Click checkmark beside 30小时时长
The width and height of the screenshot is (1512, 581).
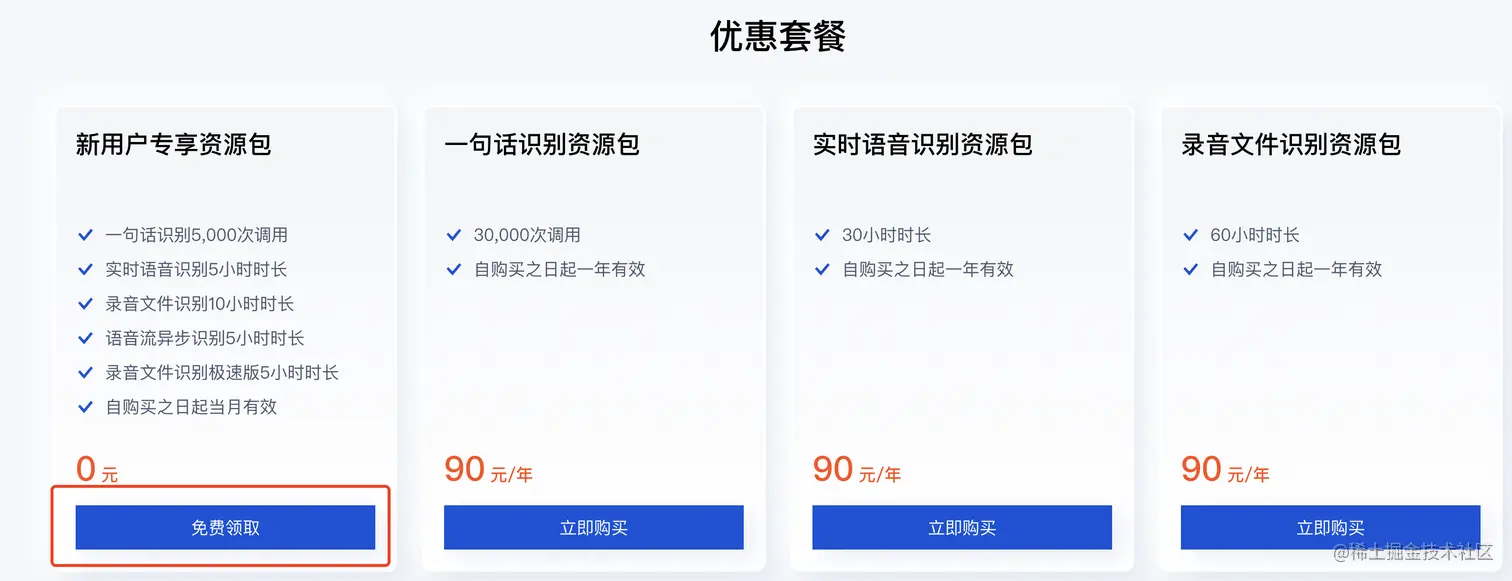(x=822, y=235)
